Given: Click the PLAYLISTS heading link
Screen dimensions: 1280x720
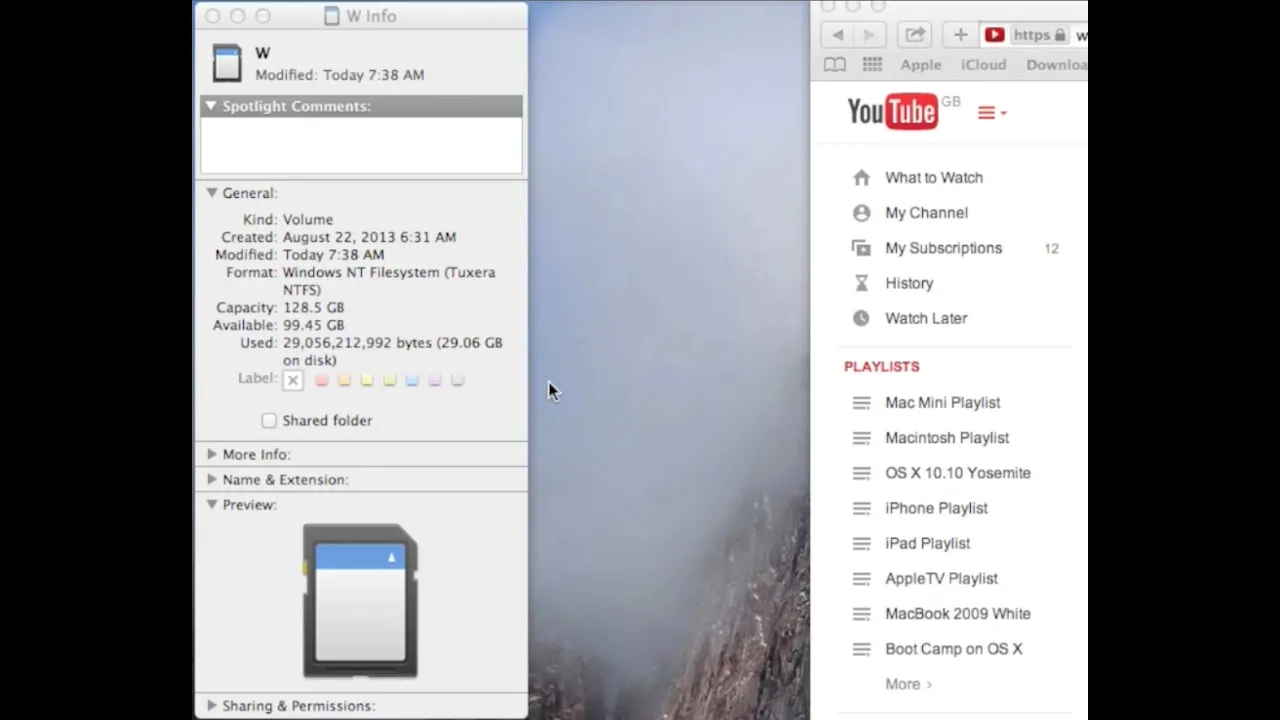Looking at the screenshot, I should 882,367.
